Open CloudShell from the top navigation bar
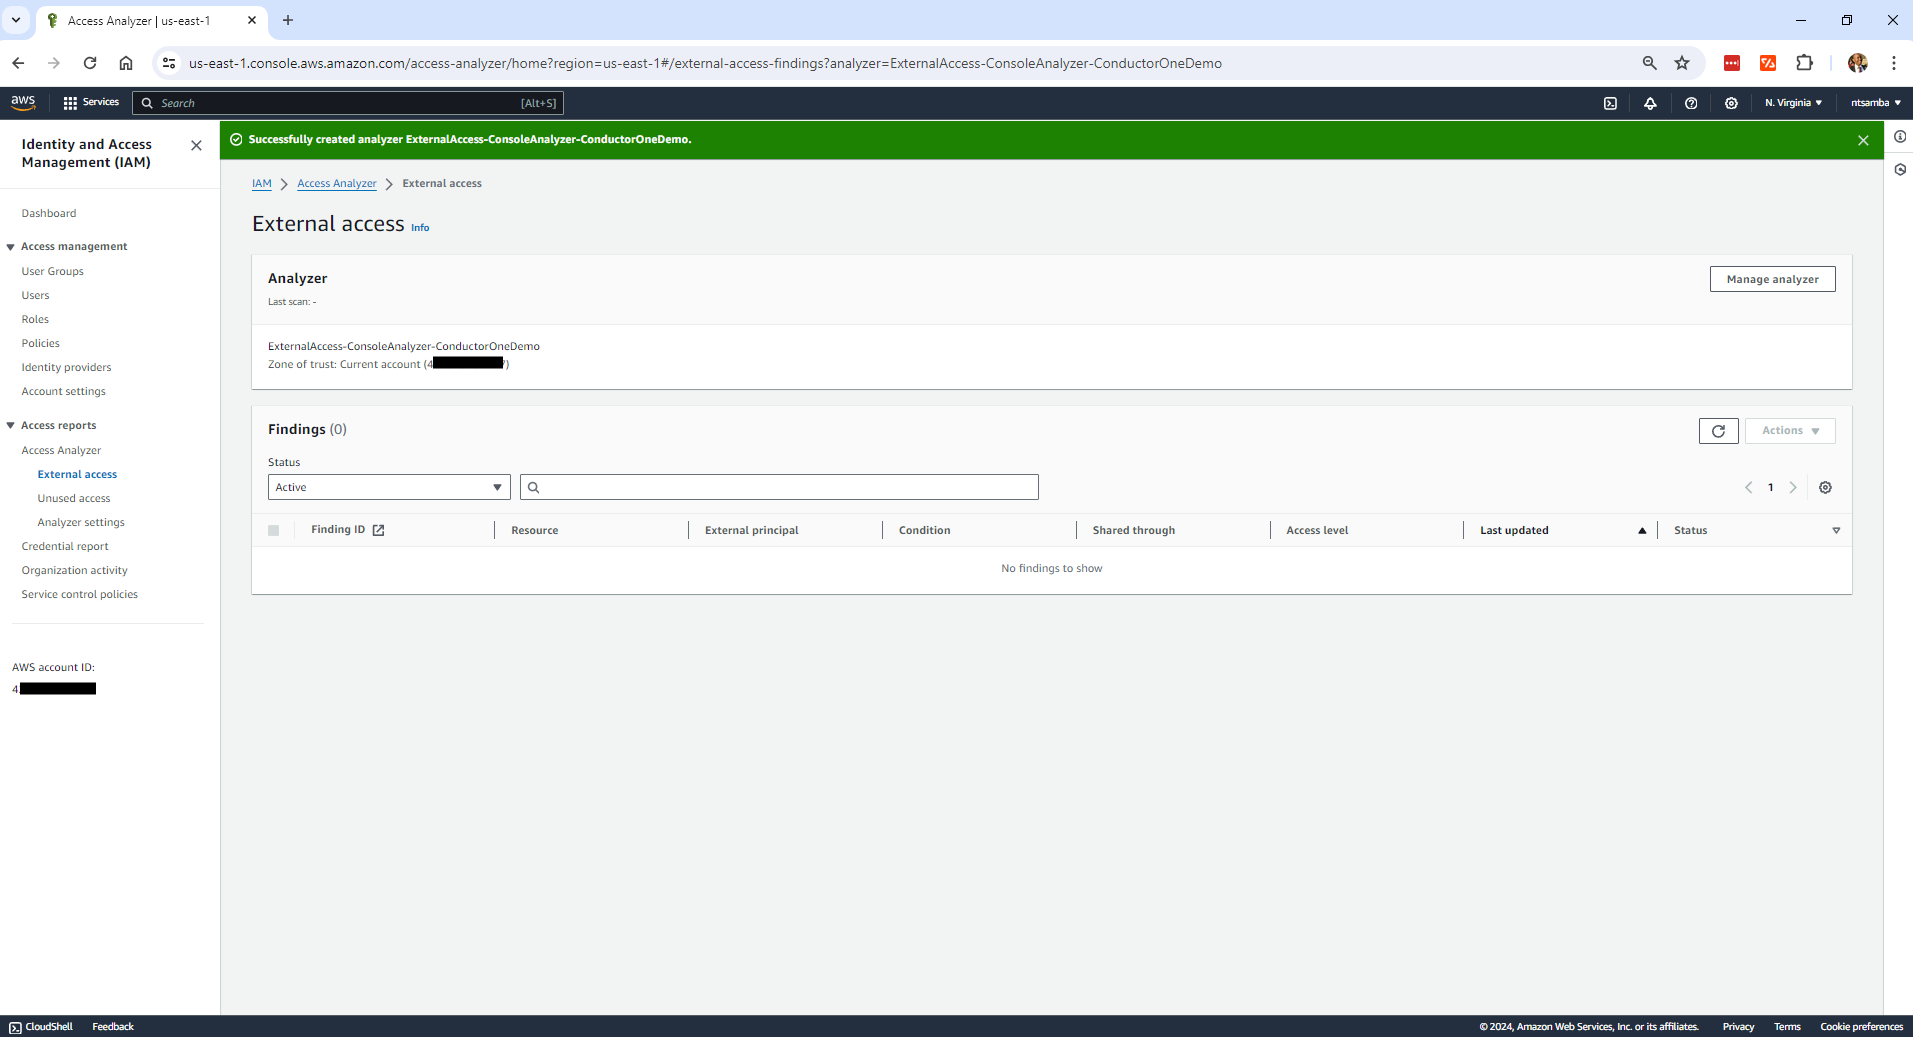This screenshot has width=1913, height=1037. (x=1610, y=102)
